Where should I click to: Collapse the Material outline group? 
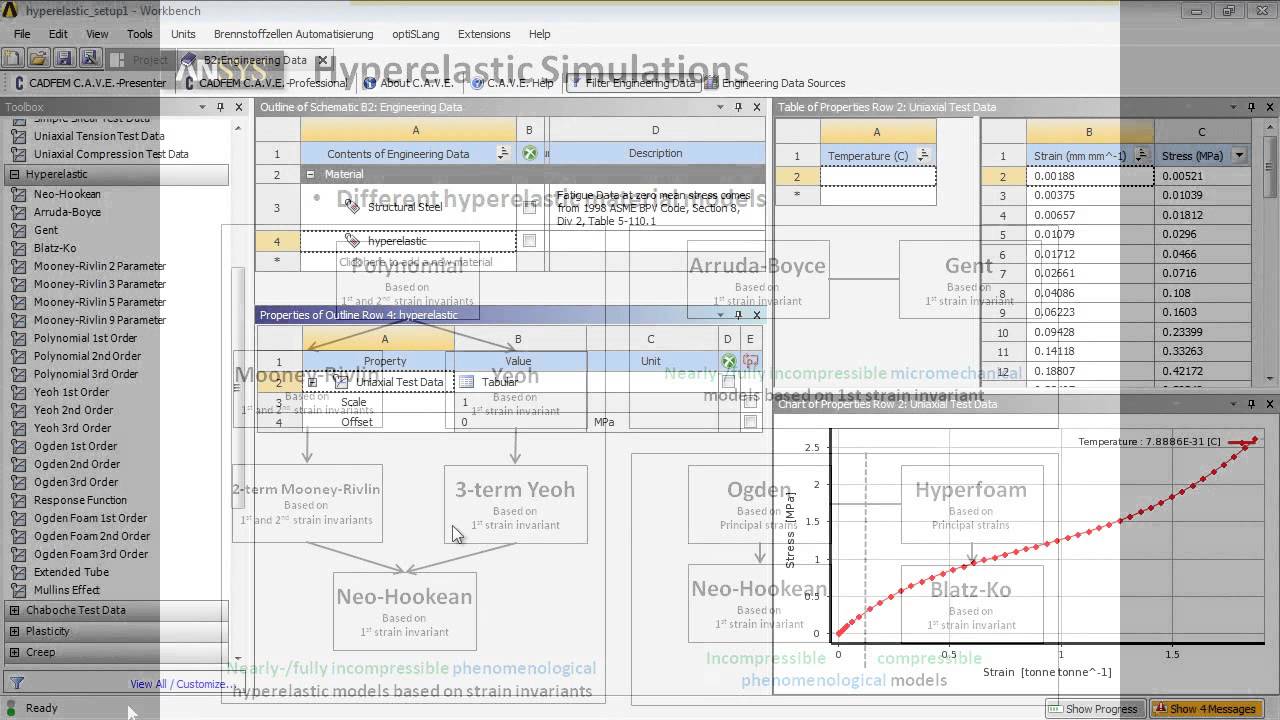[x=310, y=174]
